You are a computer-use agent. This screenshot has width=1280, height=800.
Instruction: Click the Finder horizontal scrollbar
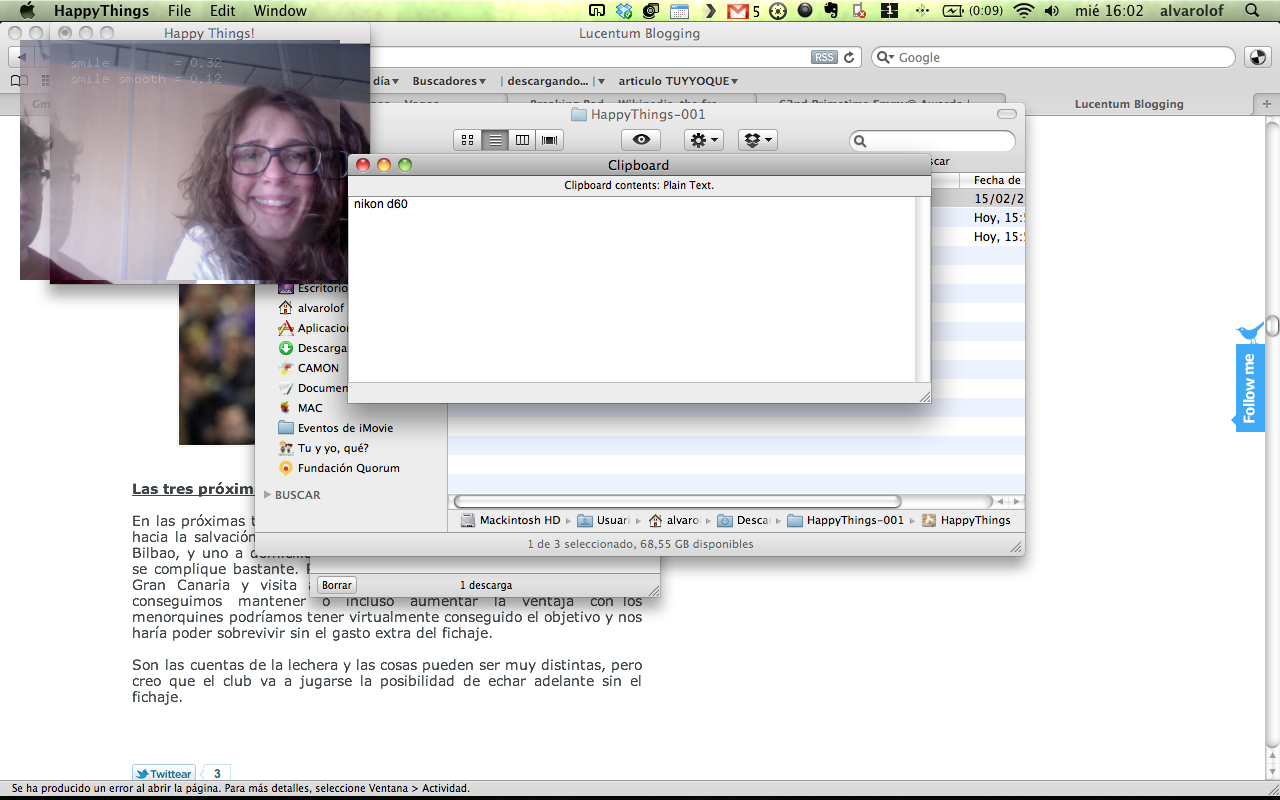click(677, 501)
